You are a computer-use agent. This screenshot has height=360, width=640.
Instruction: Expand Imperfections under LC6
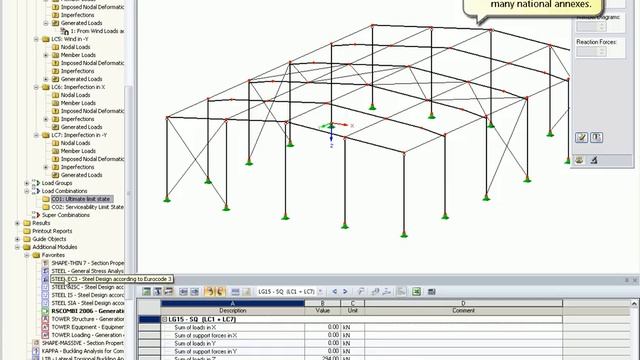(x=46, y=119)
